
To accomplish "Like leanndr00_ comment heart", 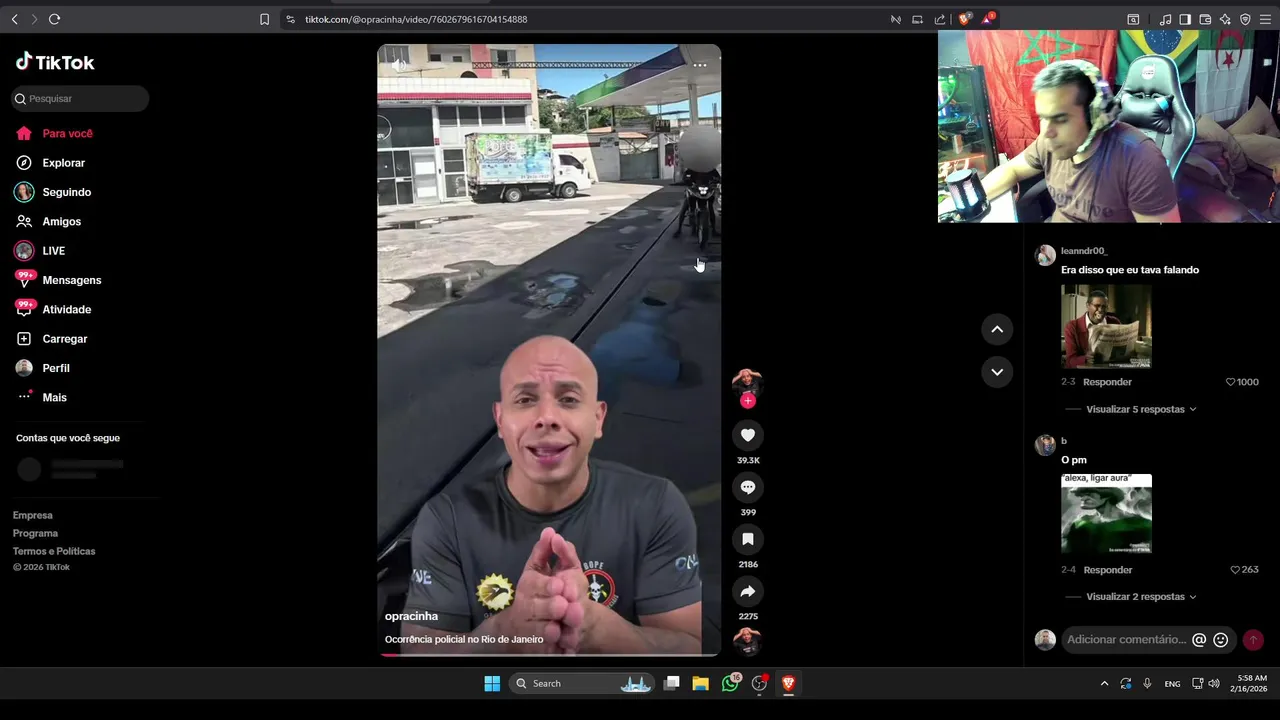I will tap(1231, 382).
